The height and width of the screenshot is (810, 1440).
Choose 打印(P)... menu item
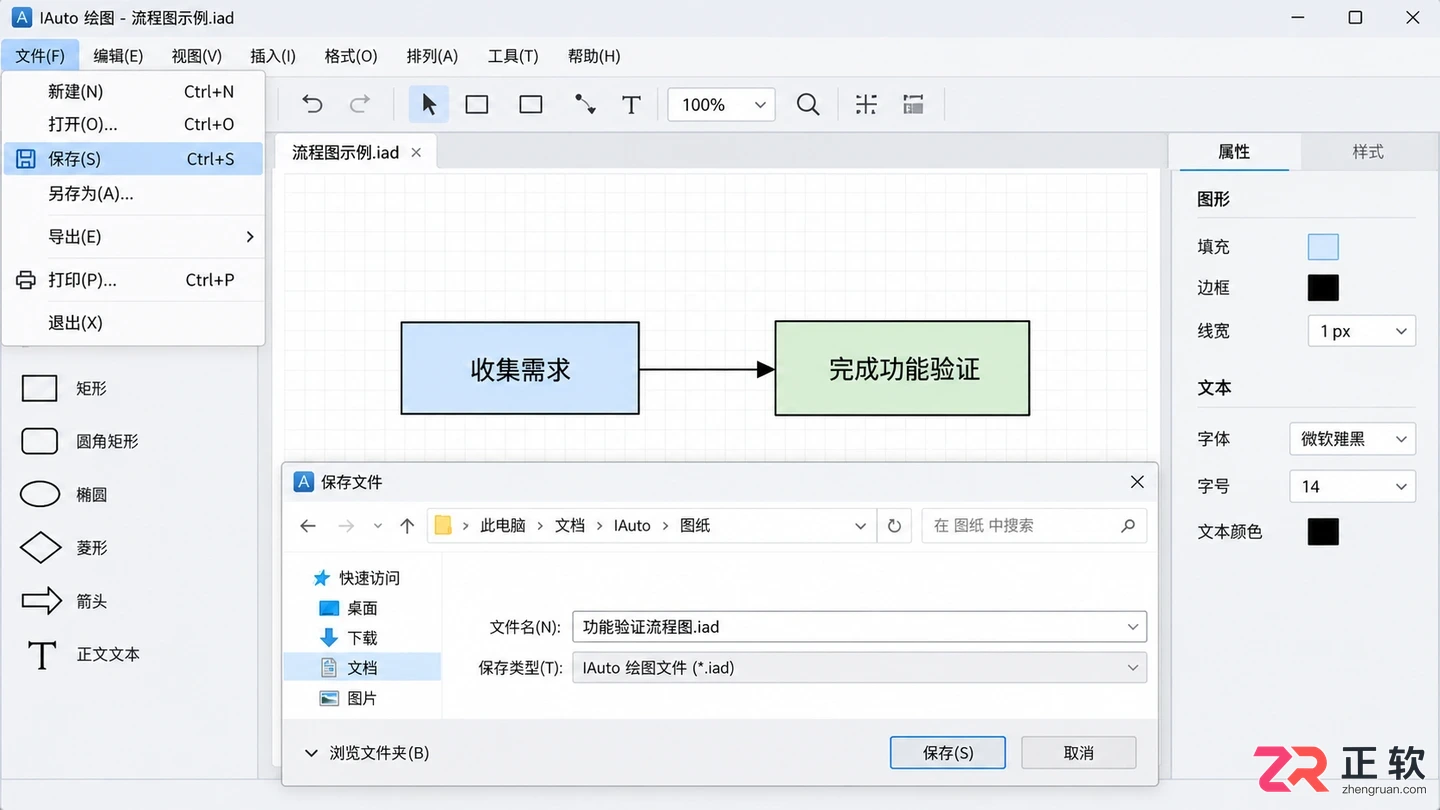tap(134, 280)
